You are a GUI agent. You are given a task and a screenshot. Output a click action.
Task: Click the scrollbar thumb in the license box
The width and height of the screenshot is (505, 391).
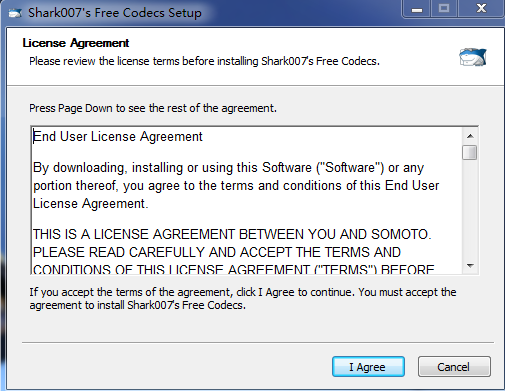[x=470, y=153]
